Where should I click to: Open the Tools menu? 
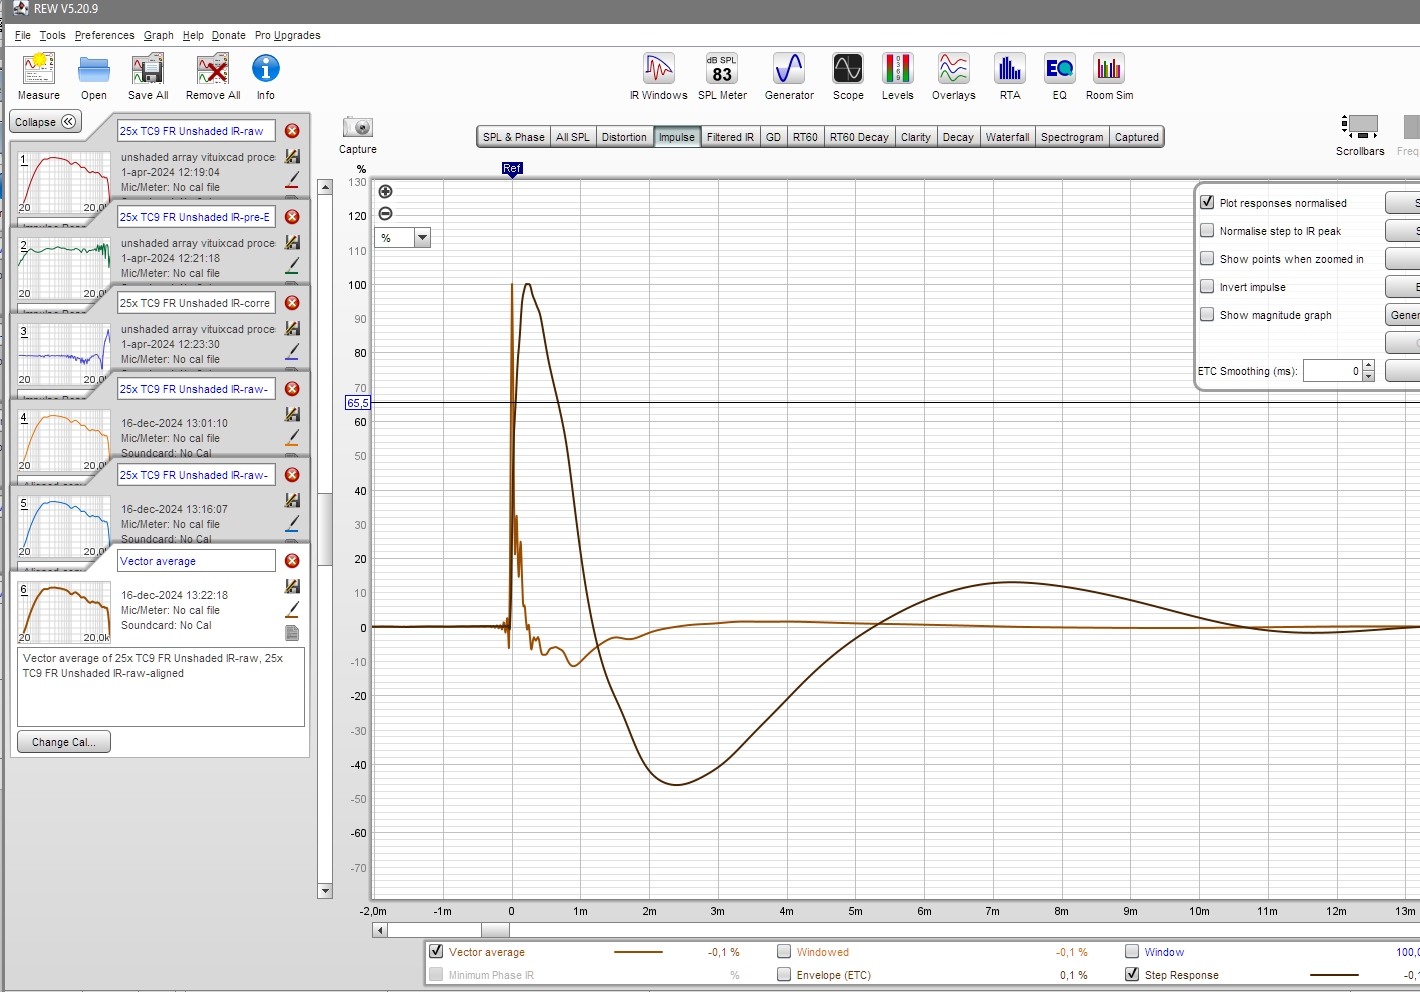(53, 35)
